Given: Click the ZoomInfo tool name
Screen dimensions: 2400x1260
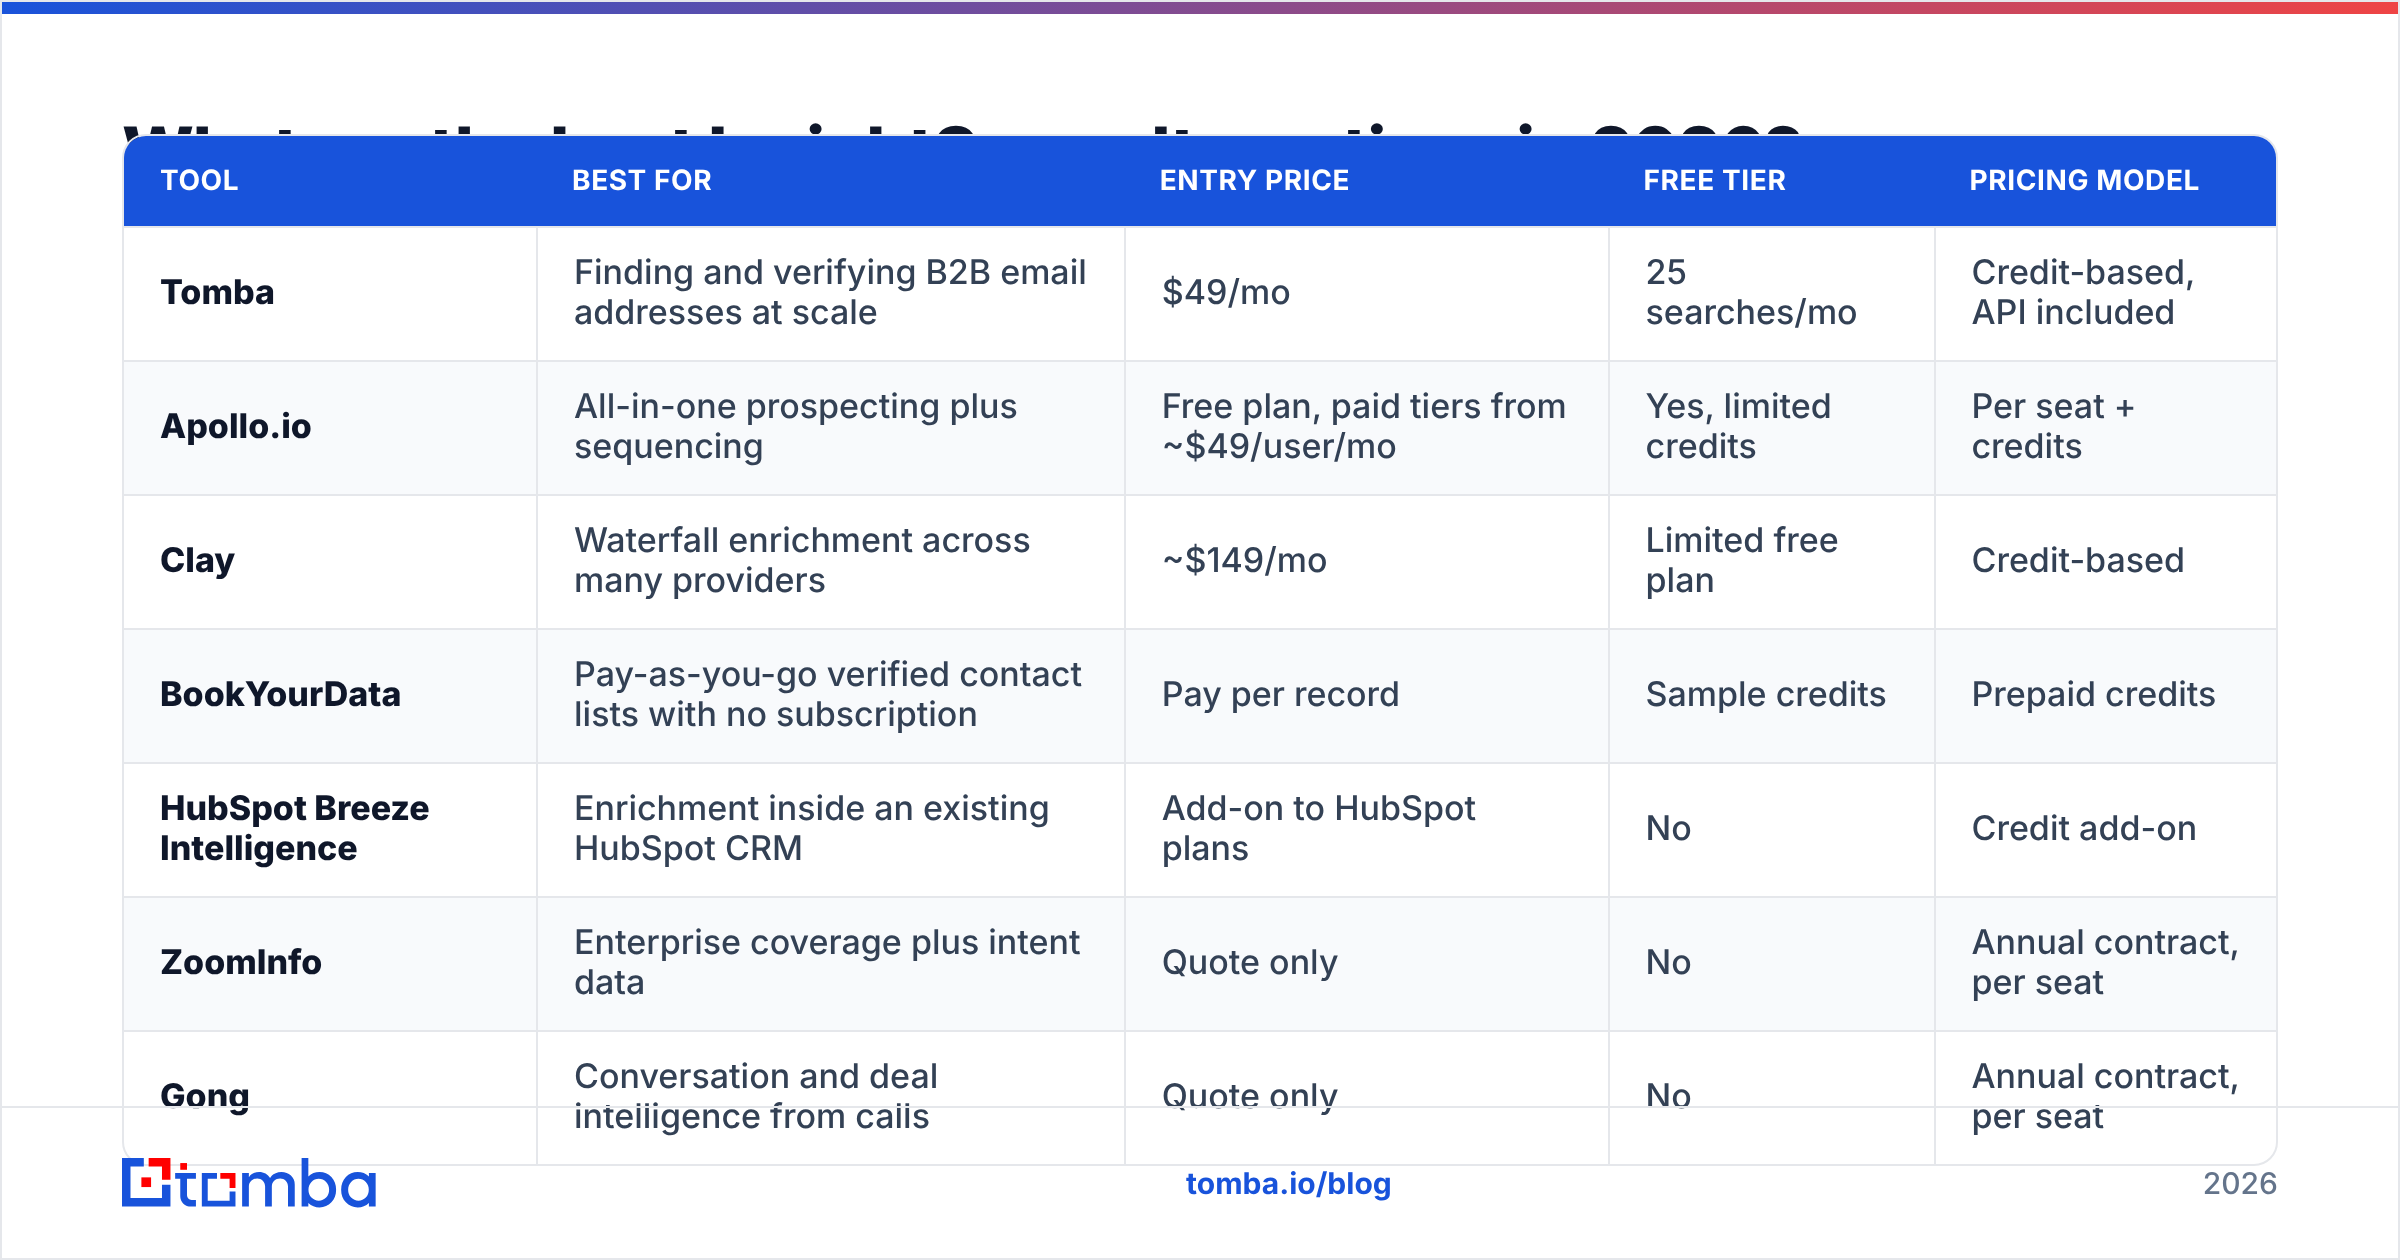Looking at the screenshot, I should pos(241,962).
